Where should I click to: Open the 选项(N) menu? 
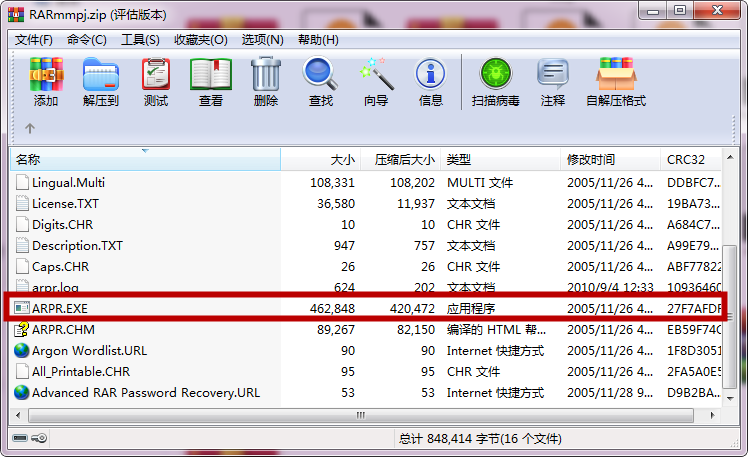coord(262,40)
